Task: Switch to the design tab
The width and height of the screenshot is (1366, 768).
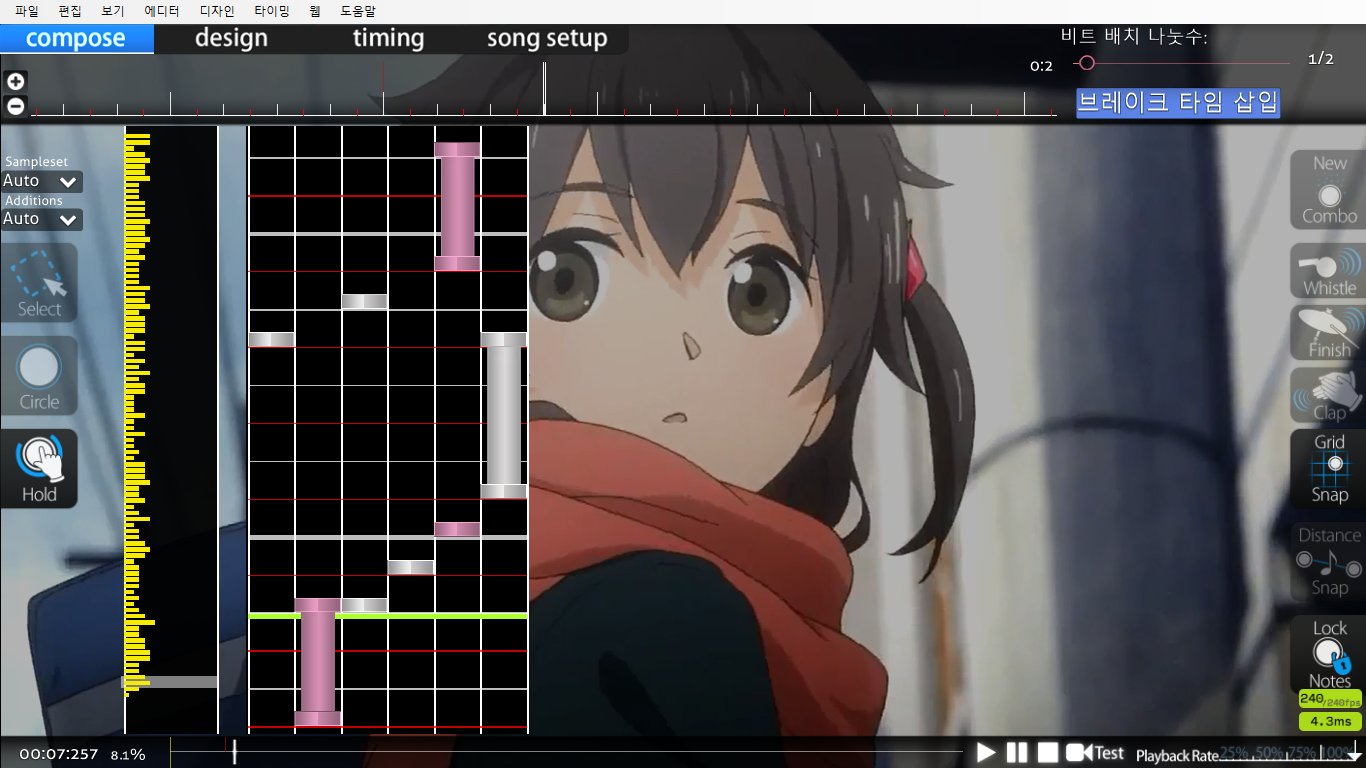Action: coord(231,38)
